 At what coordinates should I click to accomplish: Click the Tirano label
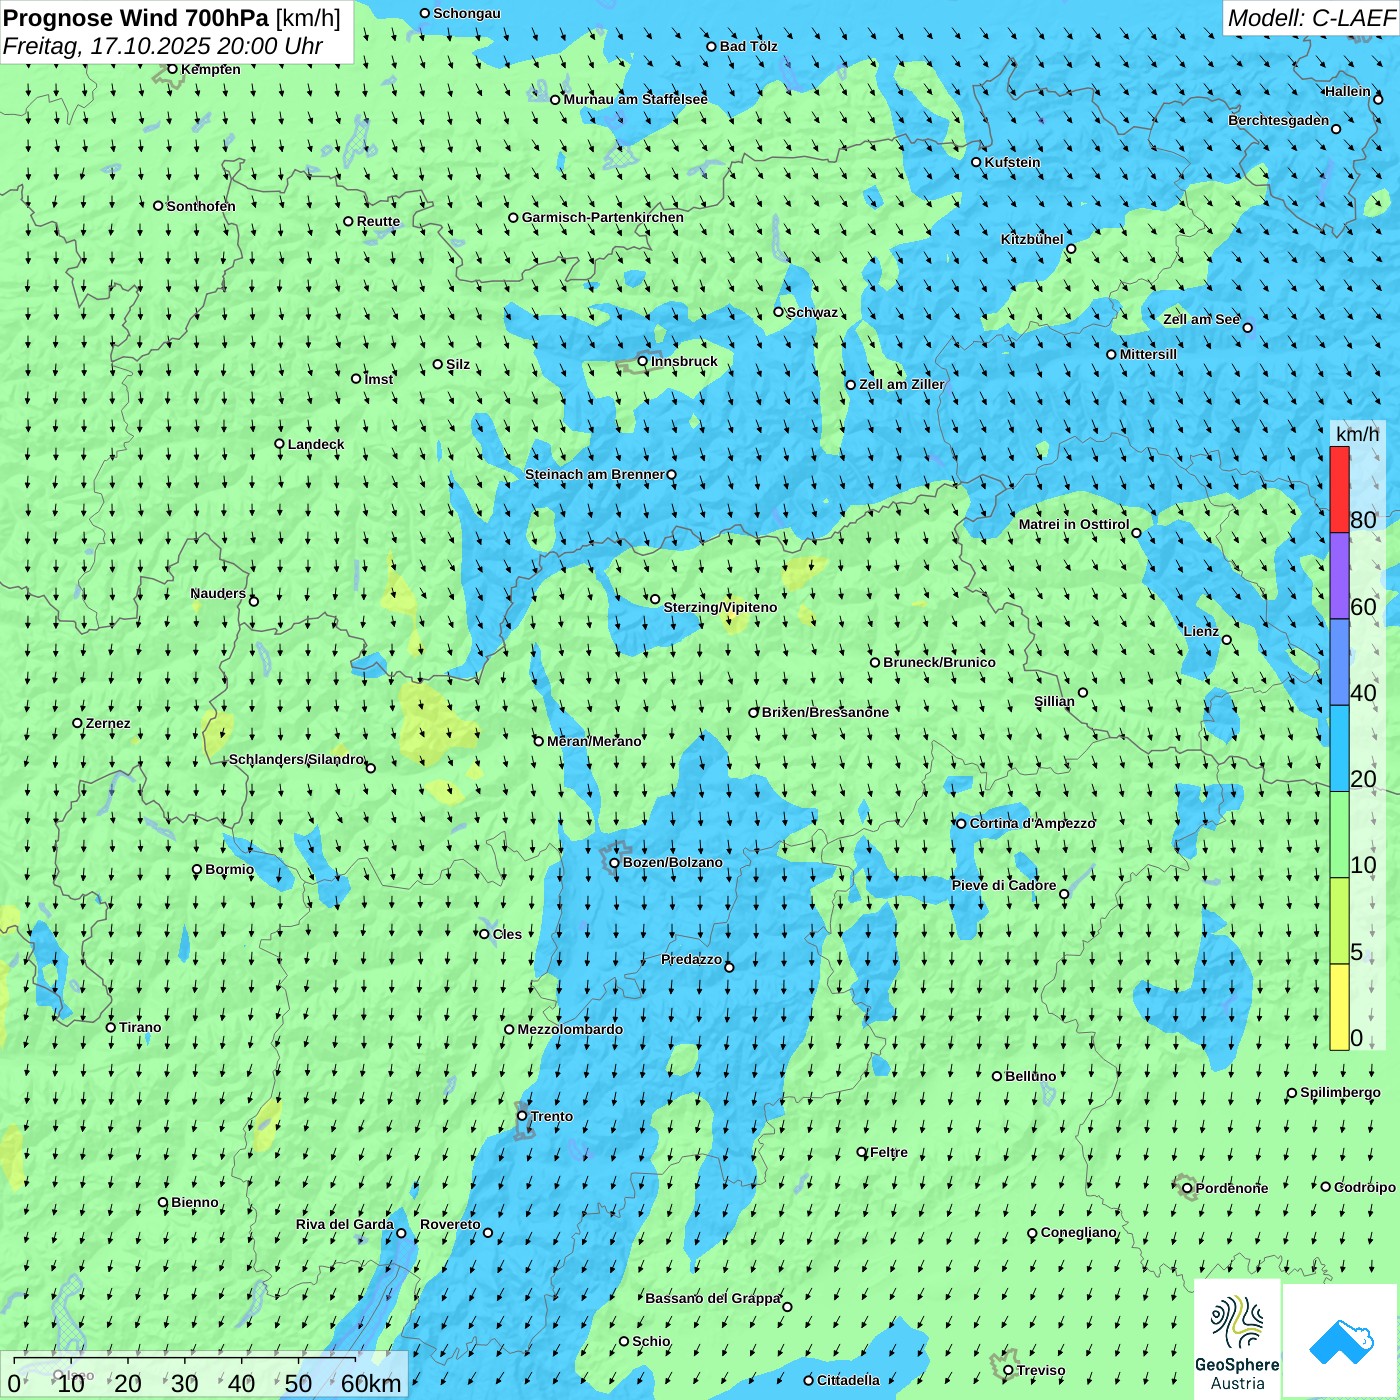pos(140,1027)
